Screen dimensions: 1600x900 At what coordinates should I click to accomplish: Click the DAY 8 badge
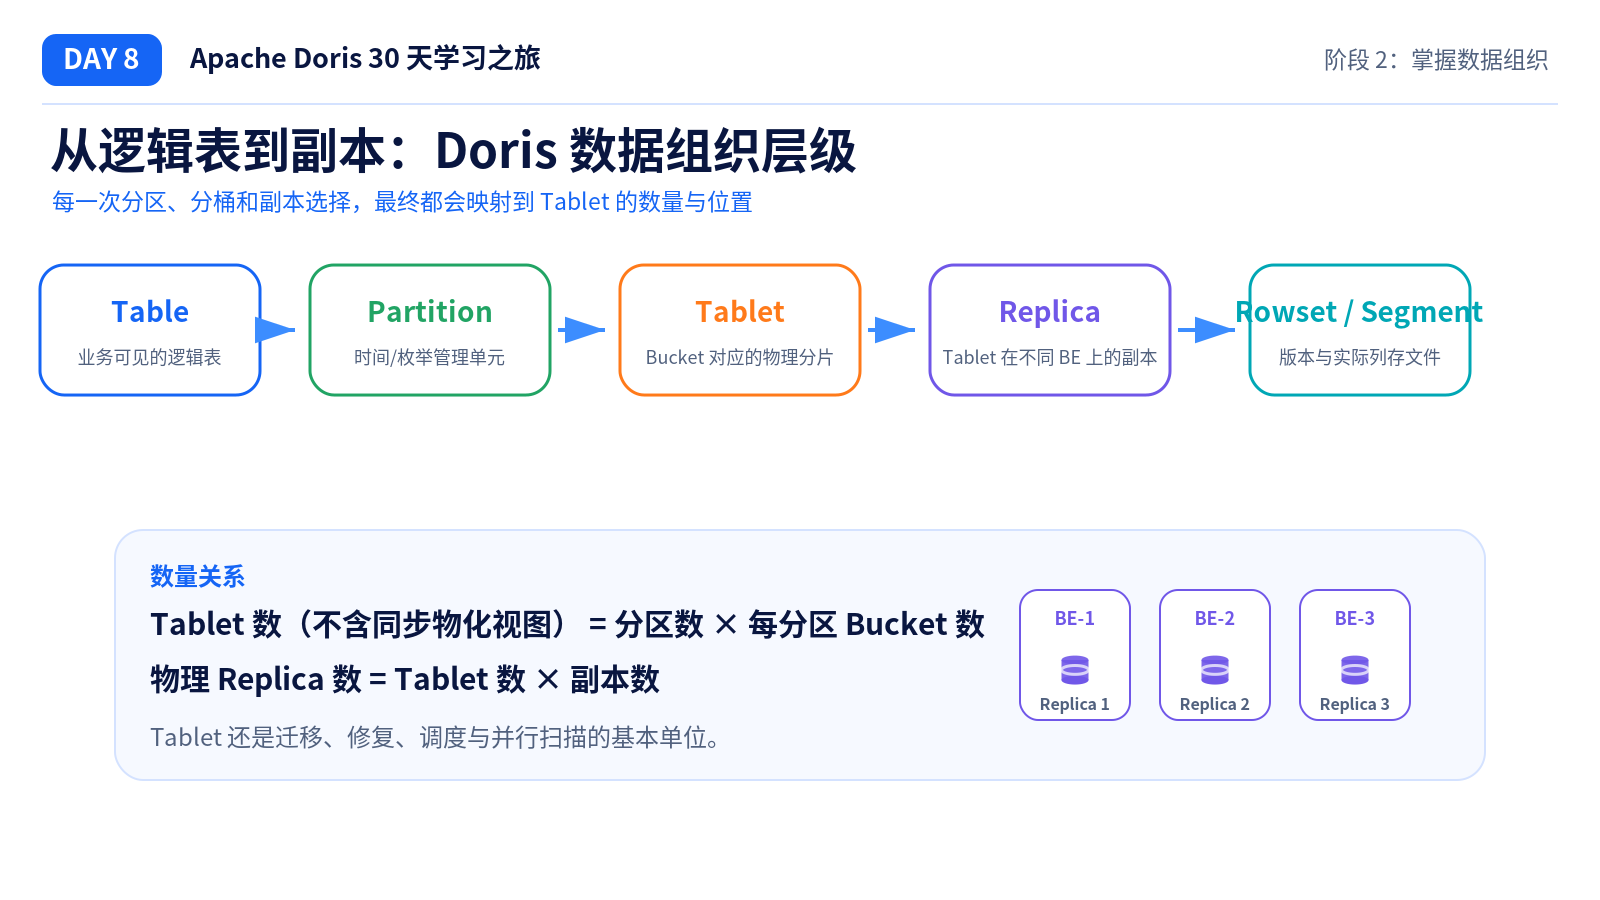102,60
